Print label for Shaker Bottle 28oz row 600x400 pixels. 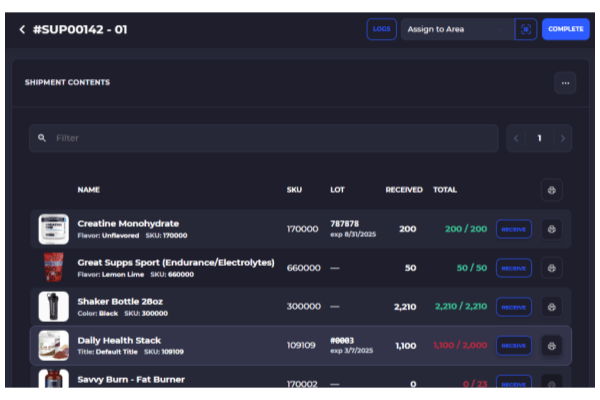point(551,307)
